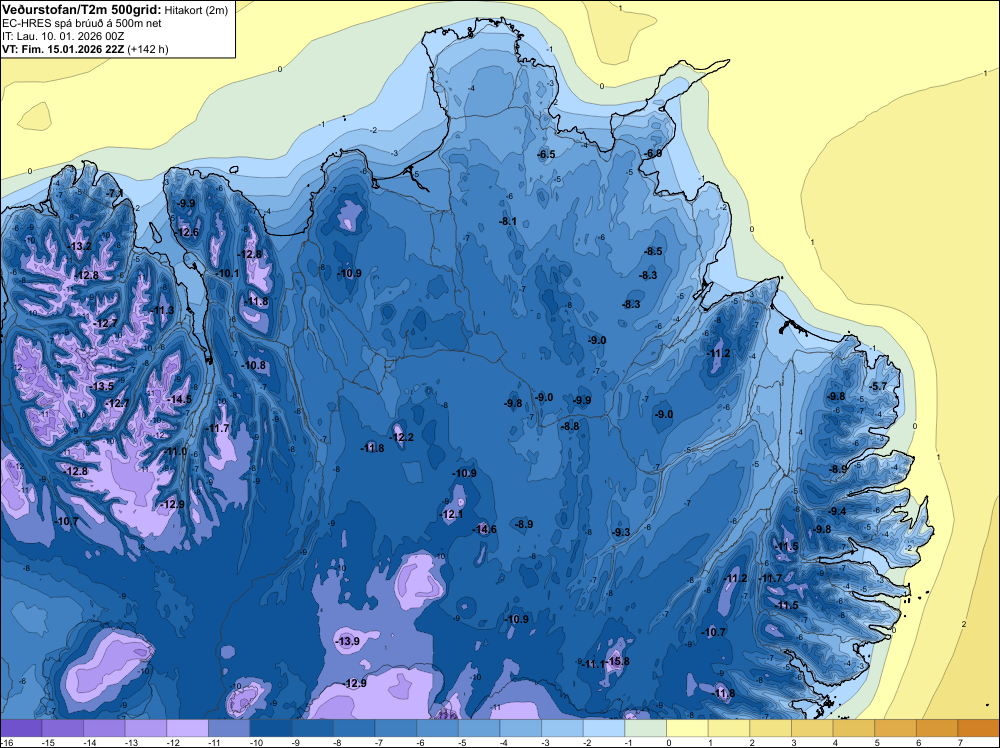This screenshot has height=748, width=1000.
Task: Click the -7.1 temperature label
Action: [x=115, y=193]
